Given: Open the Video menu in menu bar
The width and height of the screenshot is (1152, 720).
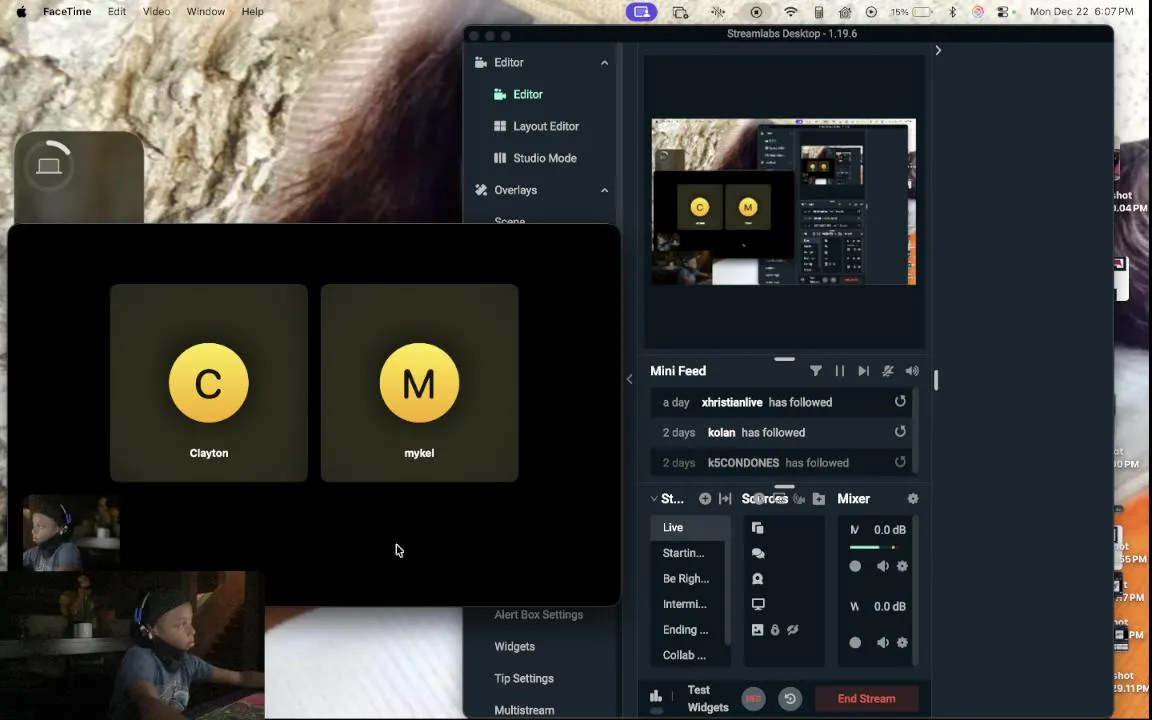Looking at the screenshot, I should [156, 12].
